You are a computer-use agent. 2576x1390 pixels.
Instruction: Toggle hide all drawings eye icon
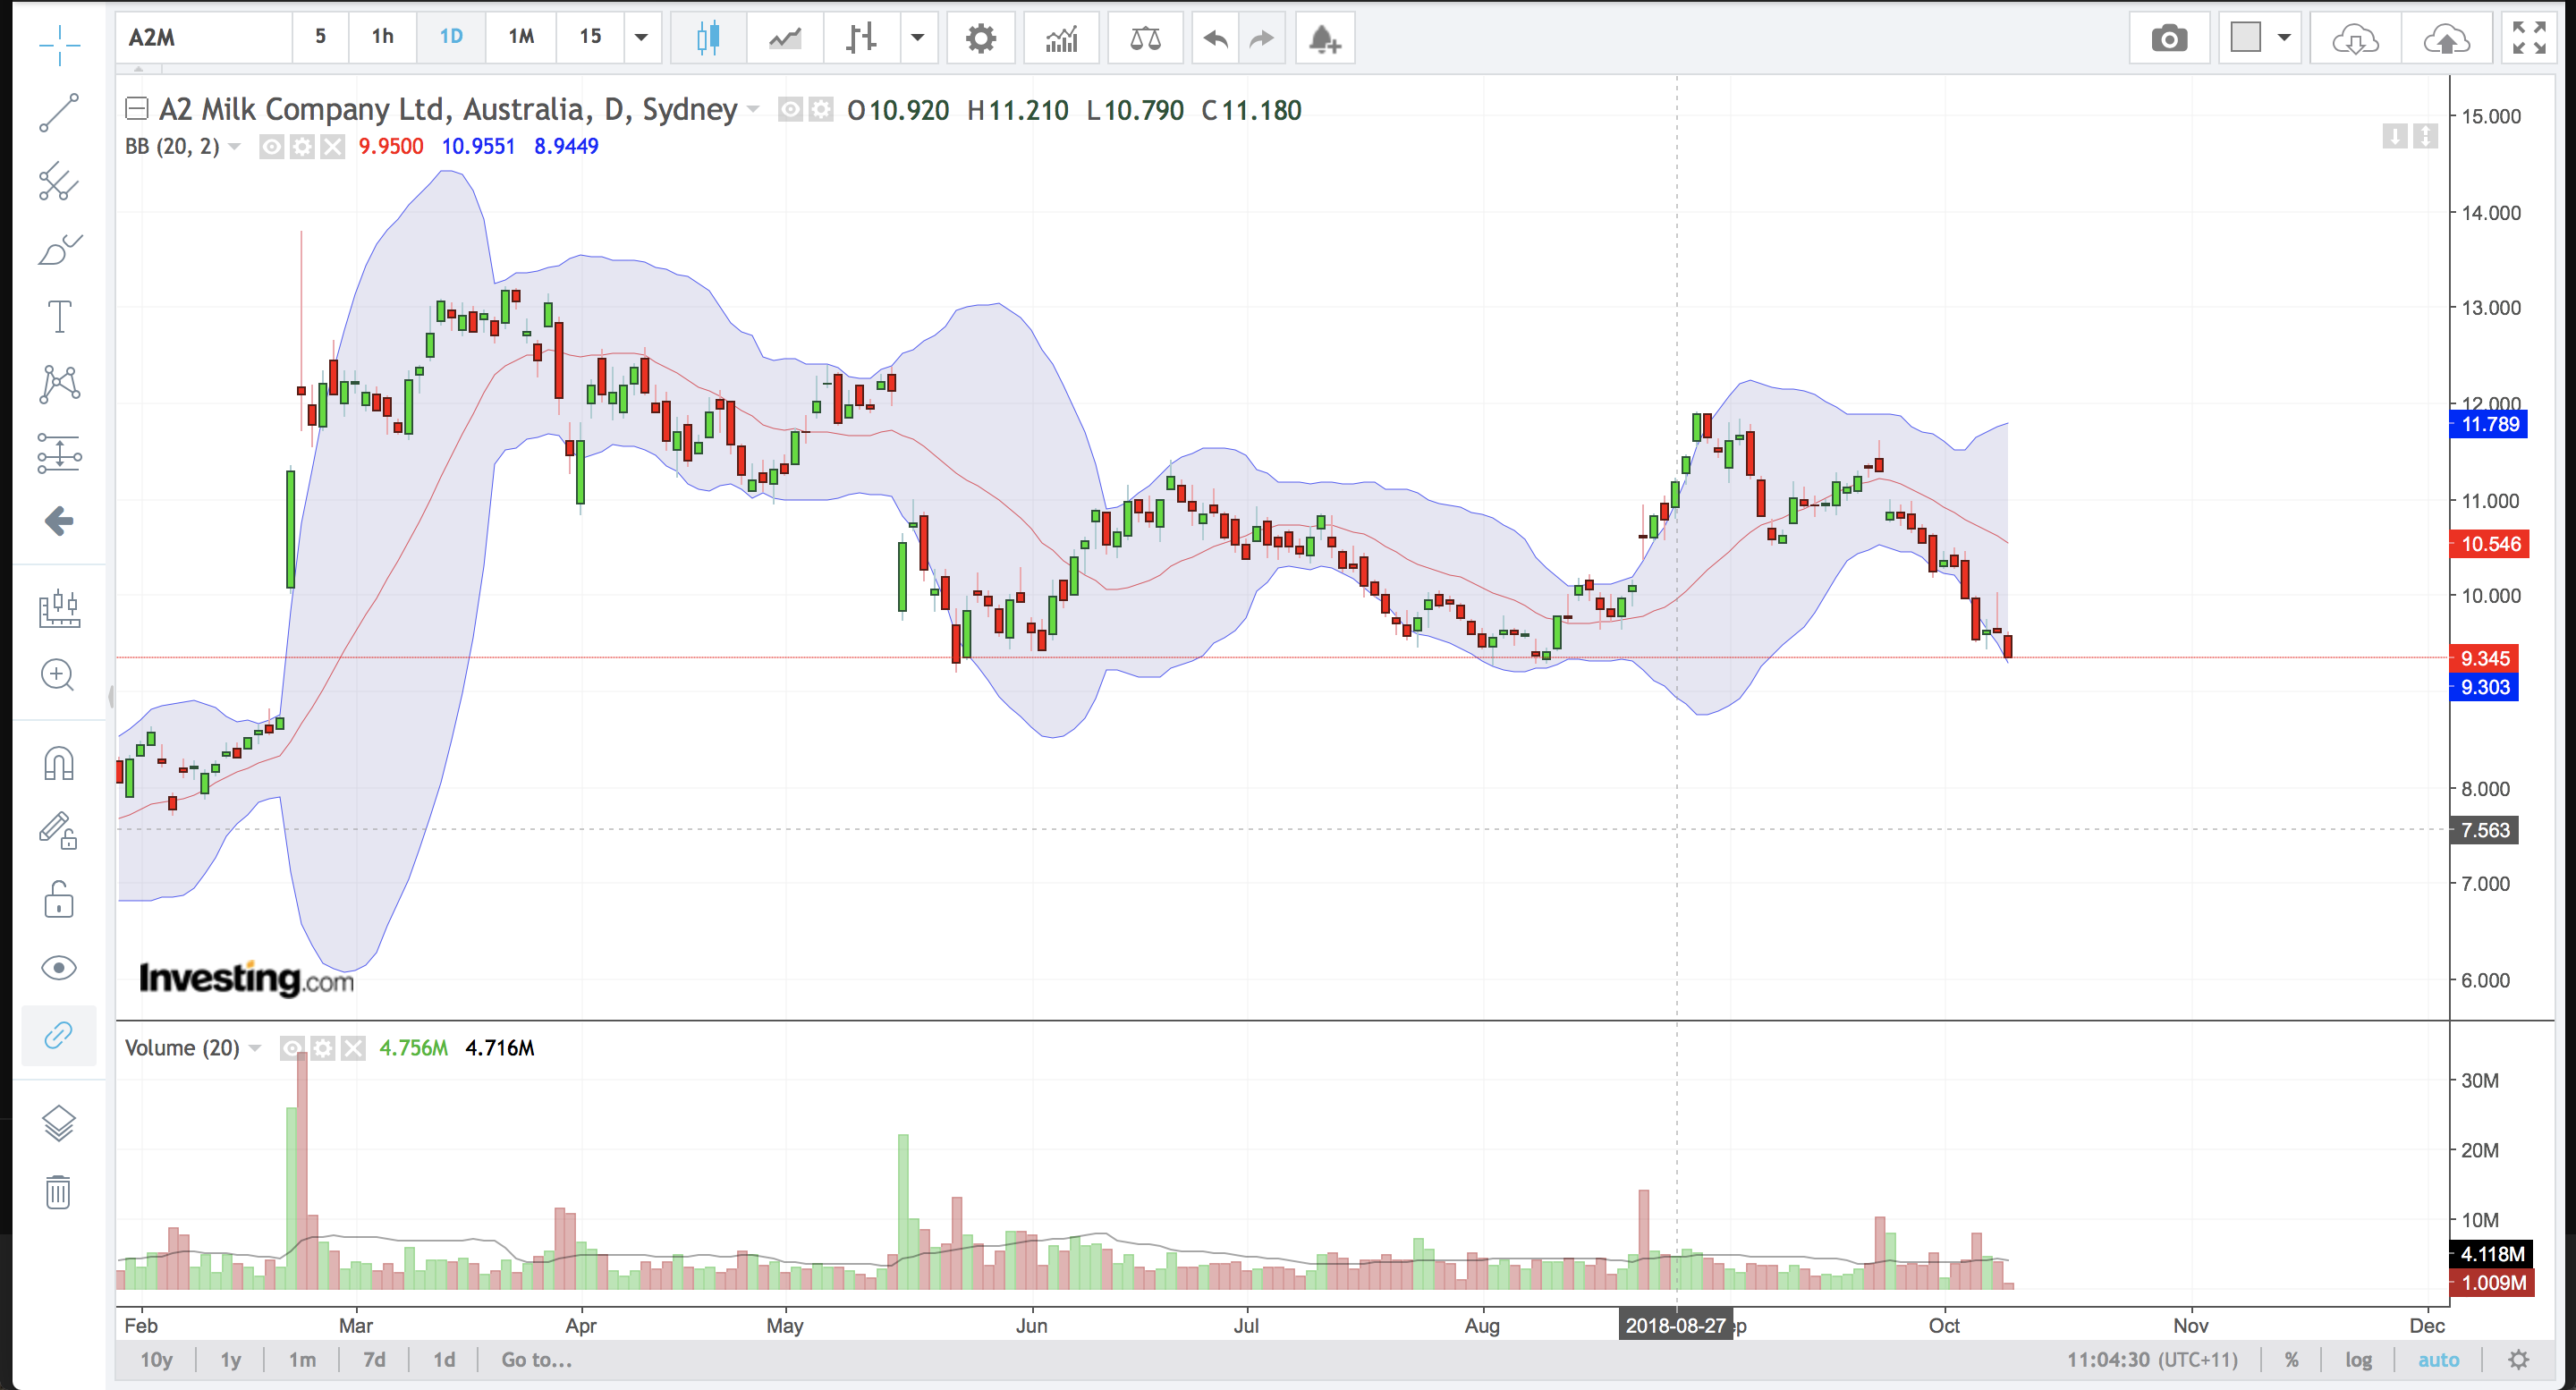tap(59, 967)
